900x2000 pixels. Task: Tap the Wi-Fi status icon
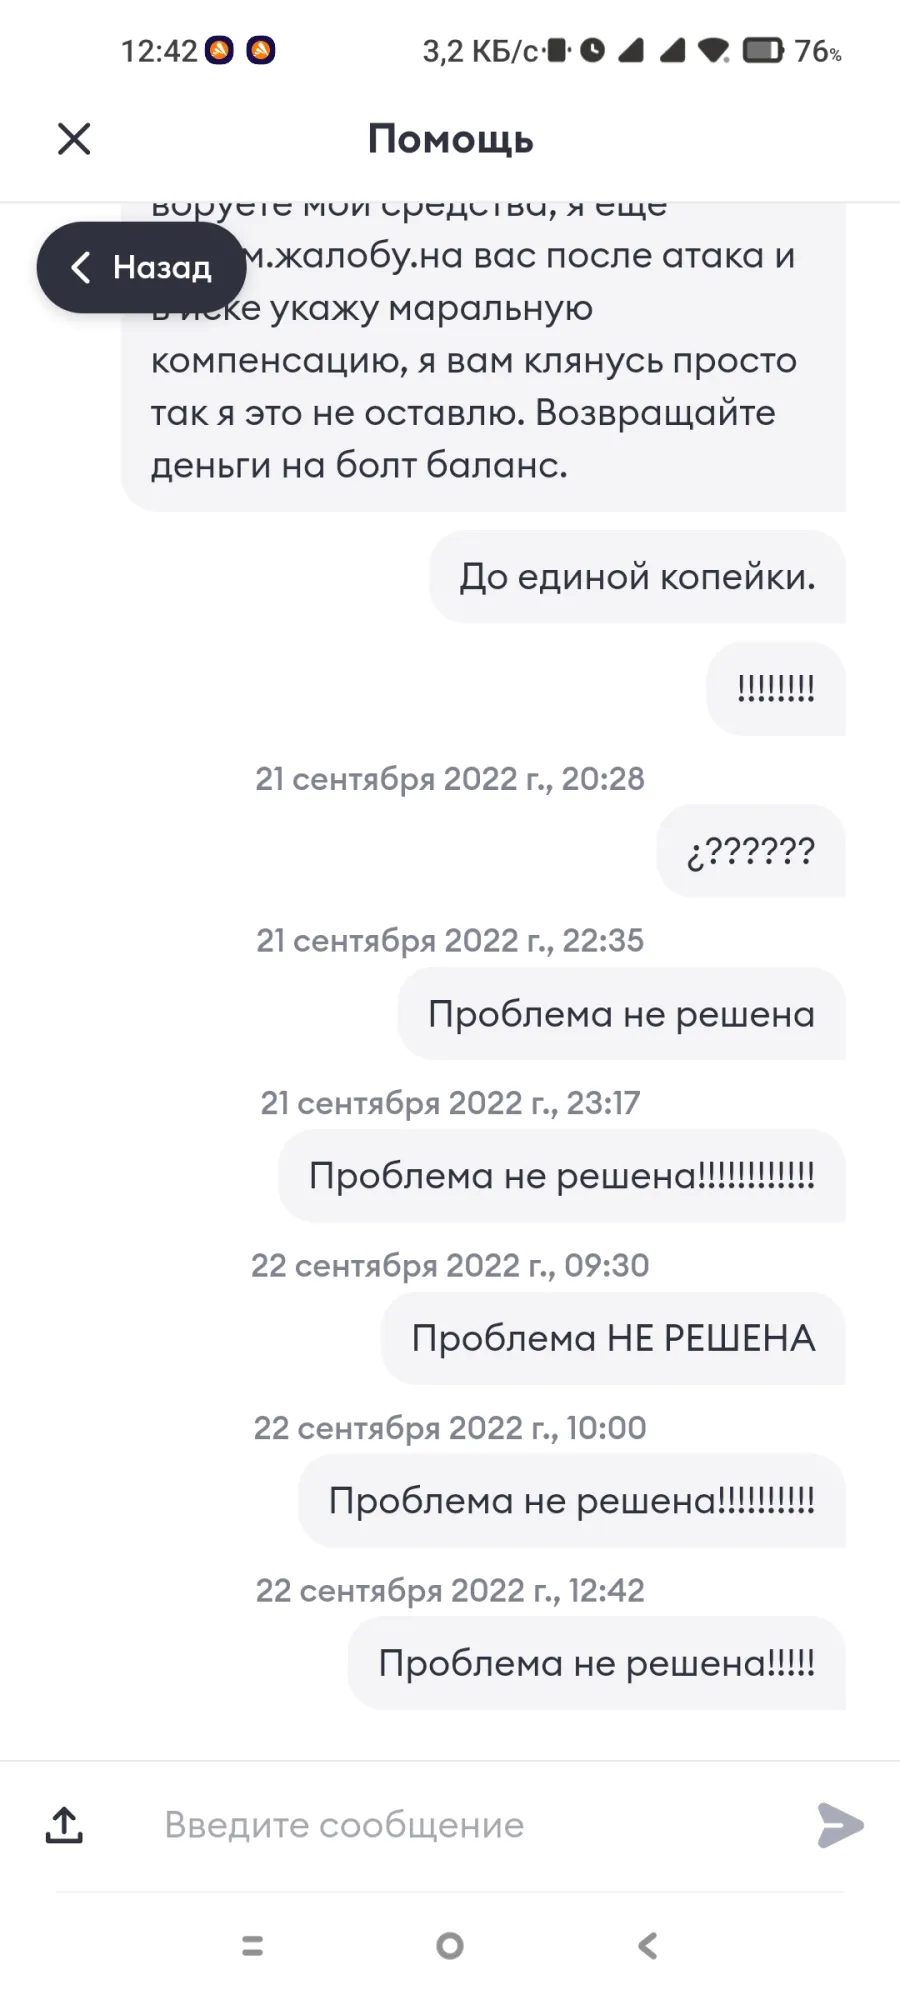[x=713, y=50]
